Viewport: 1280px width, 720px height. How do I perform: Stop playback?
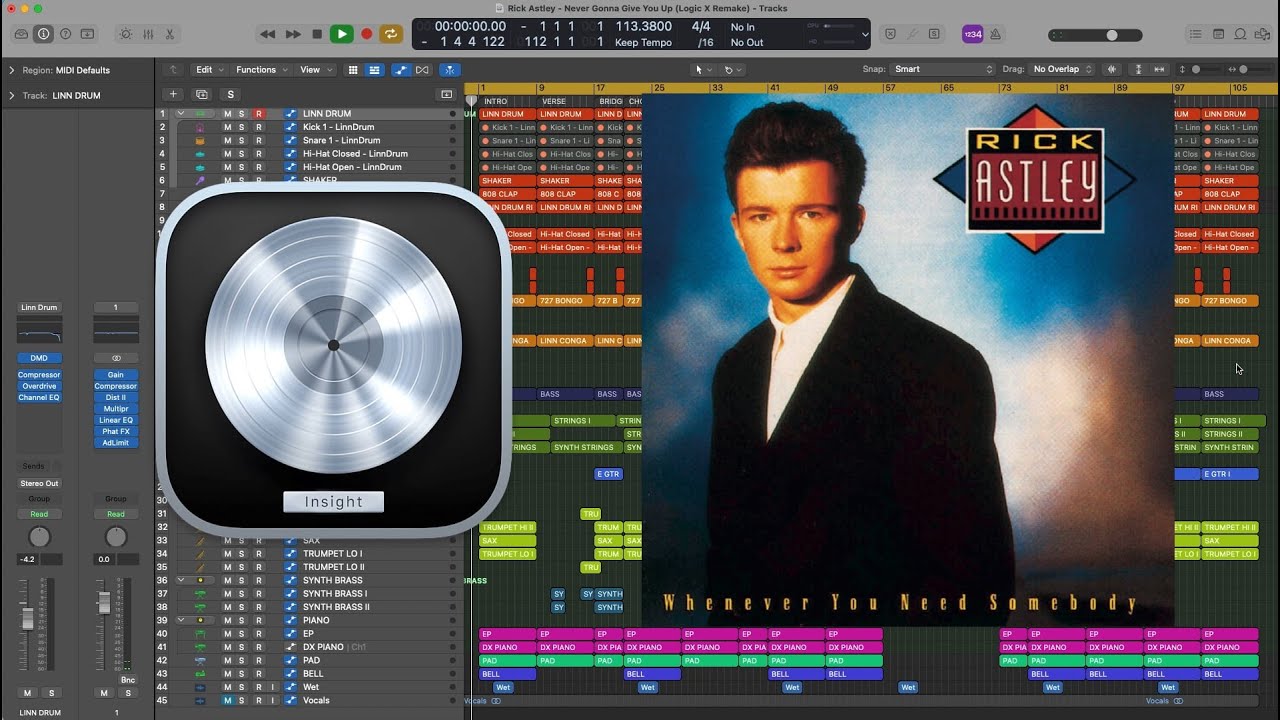pos(317,34)
